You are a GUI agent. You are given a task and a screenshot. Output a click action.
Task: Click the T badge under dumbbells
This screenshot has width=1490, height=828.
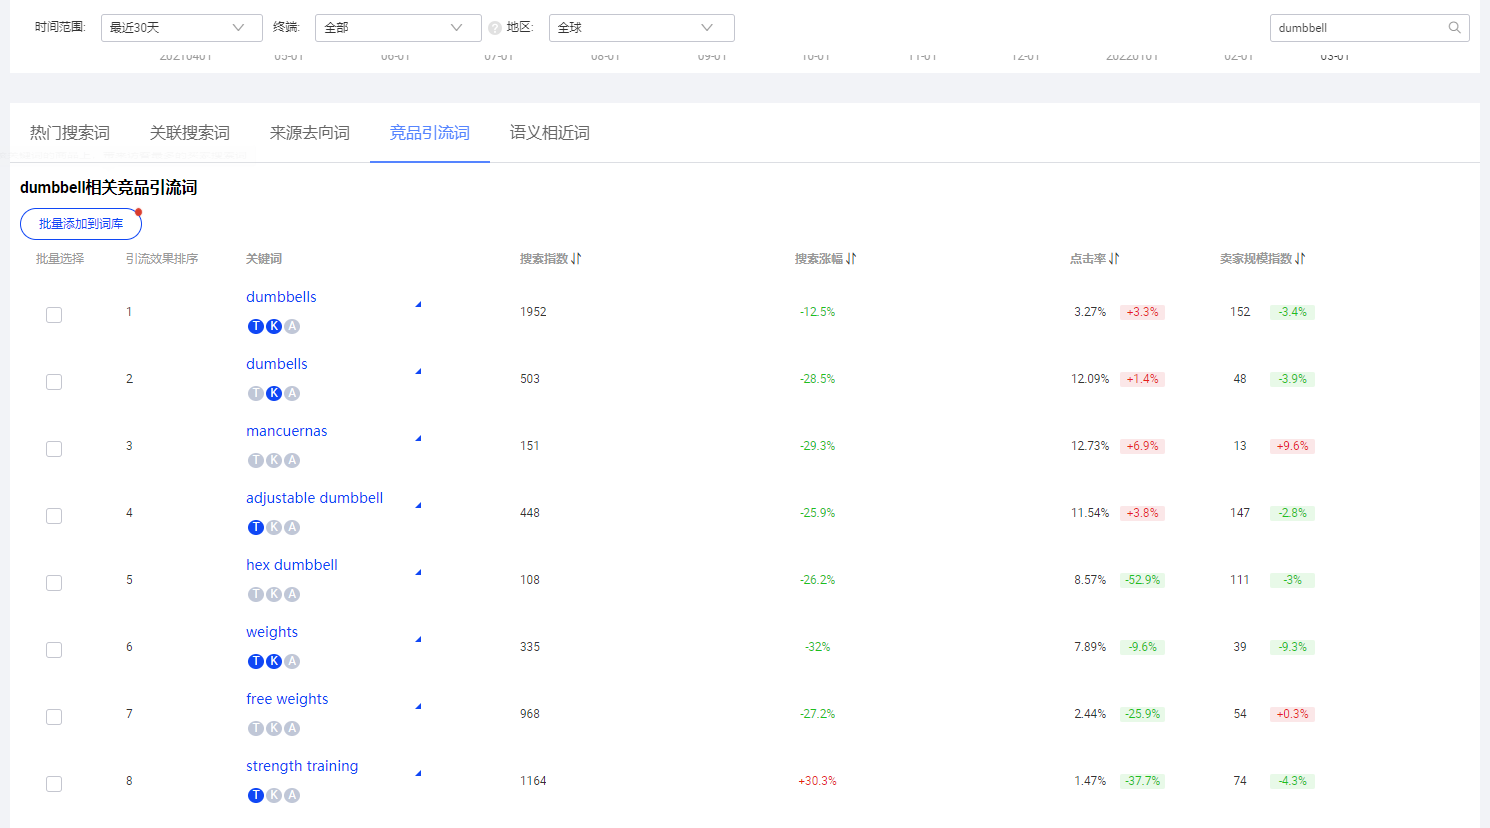256,326
